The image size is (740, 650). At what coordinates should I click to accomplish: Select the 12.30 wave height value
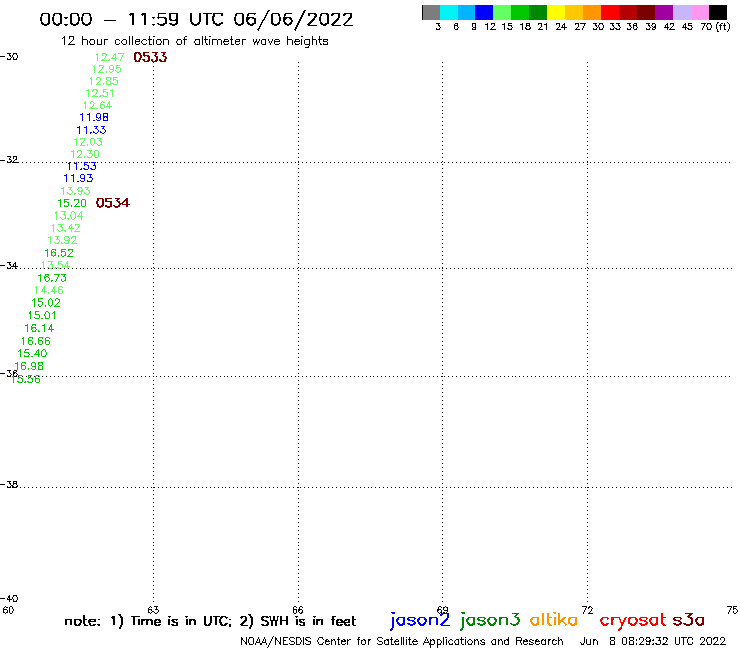[x=85, y=154]
